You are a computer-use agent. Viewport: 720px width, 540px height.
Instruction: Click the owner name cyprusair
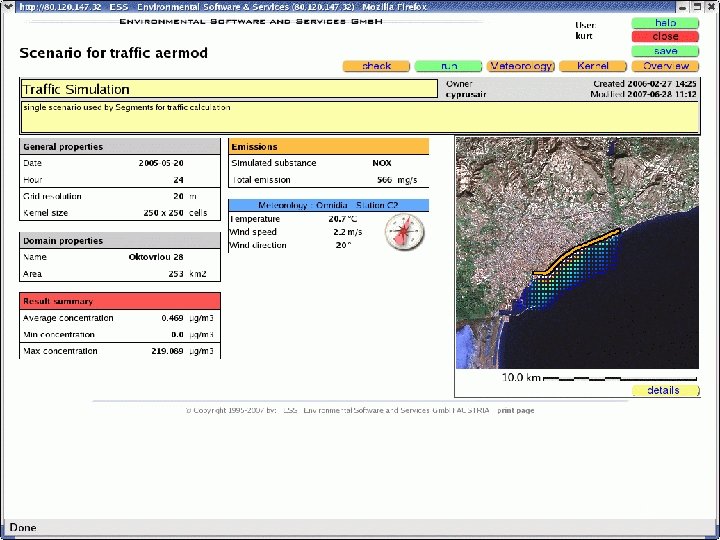click(x=466, y=95)
